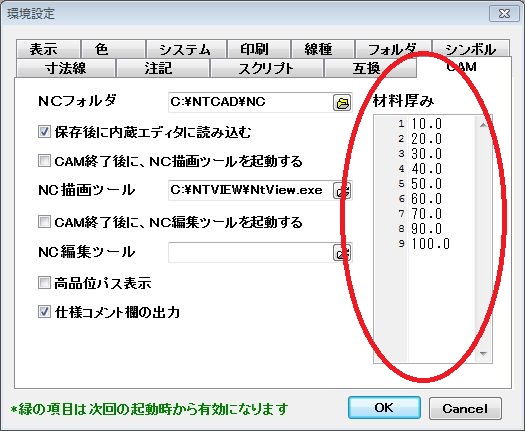Switch to the 表示 tab

pyautogui.click(x=48, y=49)
